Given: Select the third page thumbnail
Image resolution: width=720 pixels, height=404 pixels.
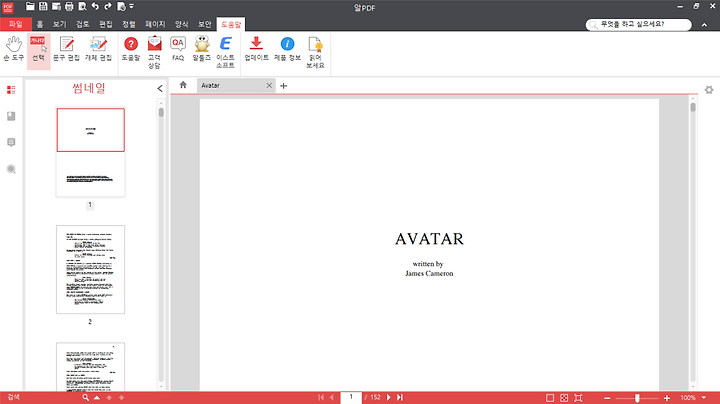Looking at the screenshot, I should (x=90, y=366).
